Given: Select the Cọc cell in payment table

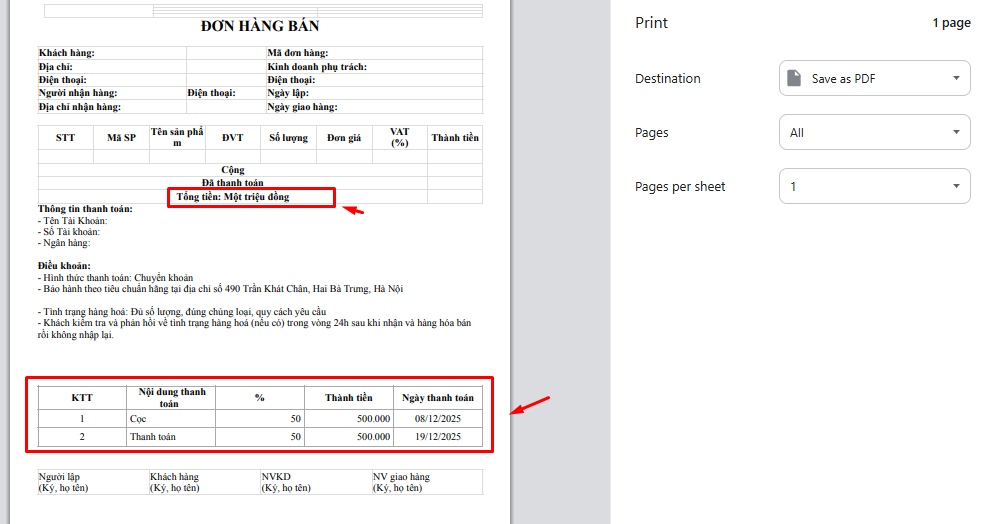Looking at the screenshot, I should coord(138,419).
